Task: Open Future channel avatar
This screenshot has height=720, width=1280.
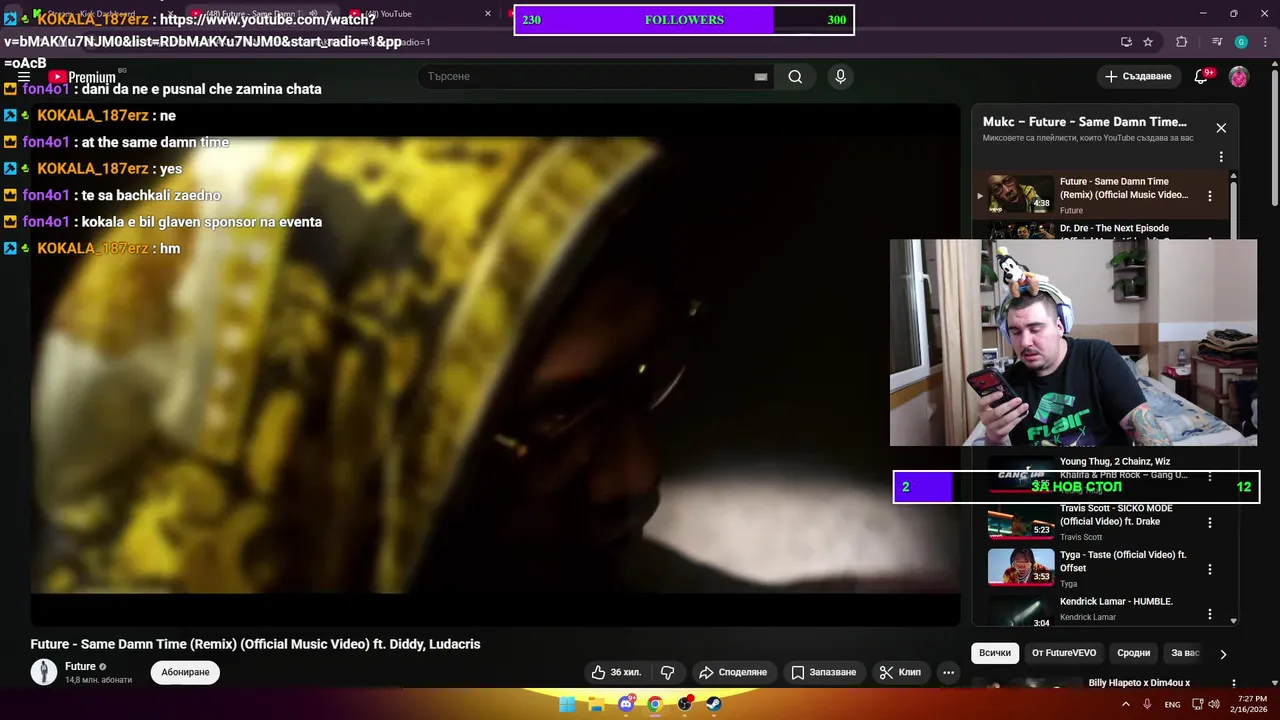Action: pos(44,672)
